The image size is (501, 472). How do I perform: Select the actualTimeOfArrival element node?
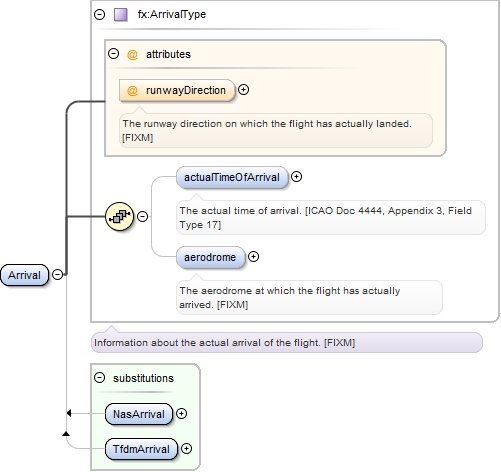pos(232,177)
